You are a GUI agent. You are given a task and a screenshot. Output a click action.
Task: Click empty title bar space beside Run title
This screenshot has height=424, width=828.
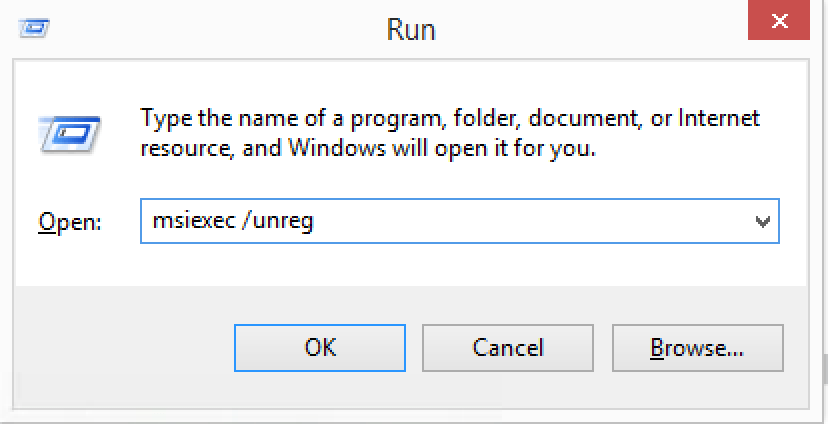click(x=580, y=28)
